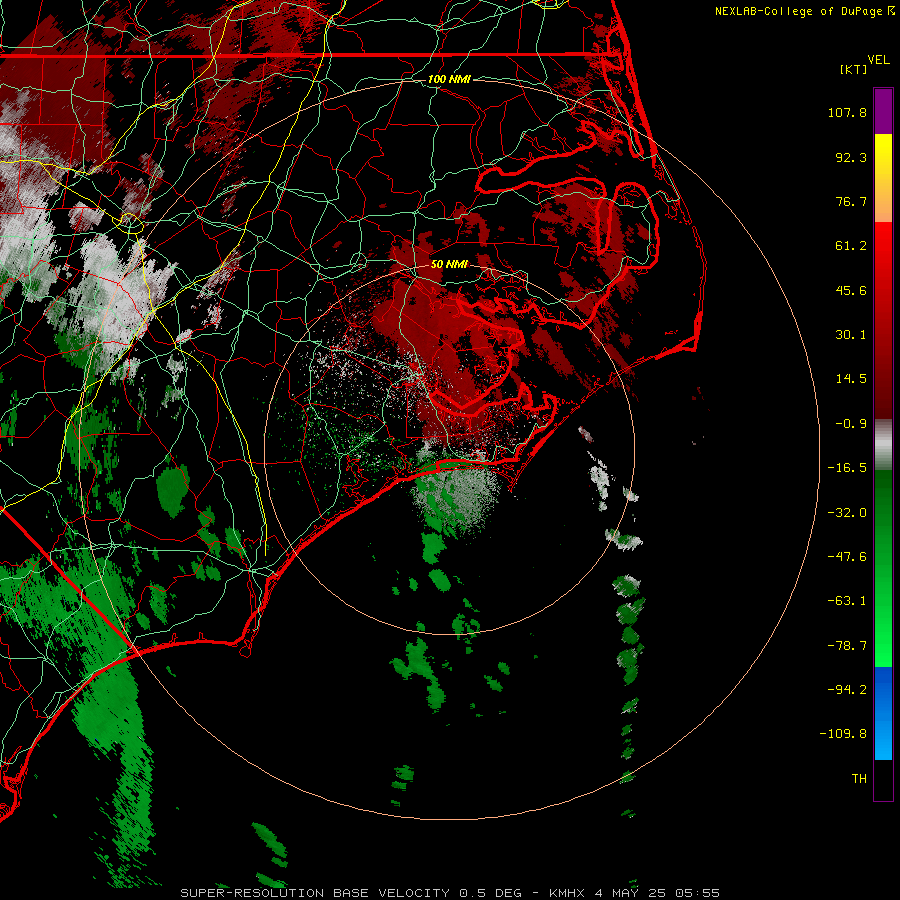Pick the green segment of the velocity scale

[x=883, y=568]
